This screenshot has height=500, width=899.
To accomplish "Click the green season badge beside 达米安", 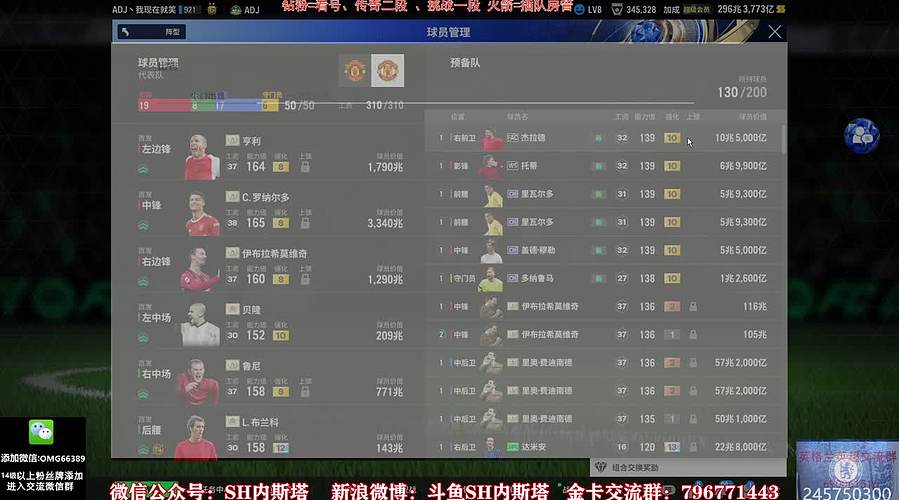I will [513, 447].
